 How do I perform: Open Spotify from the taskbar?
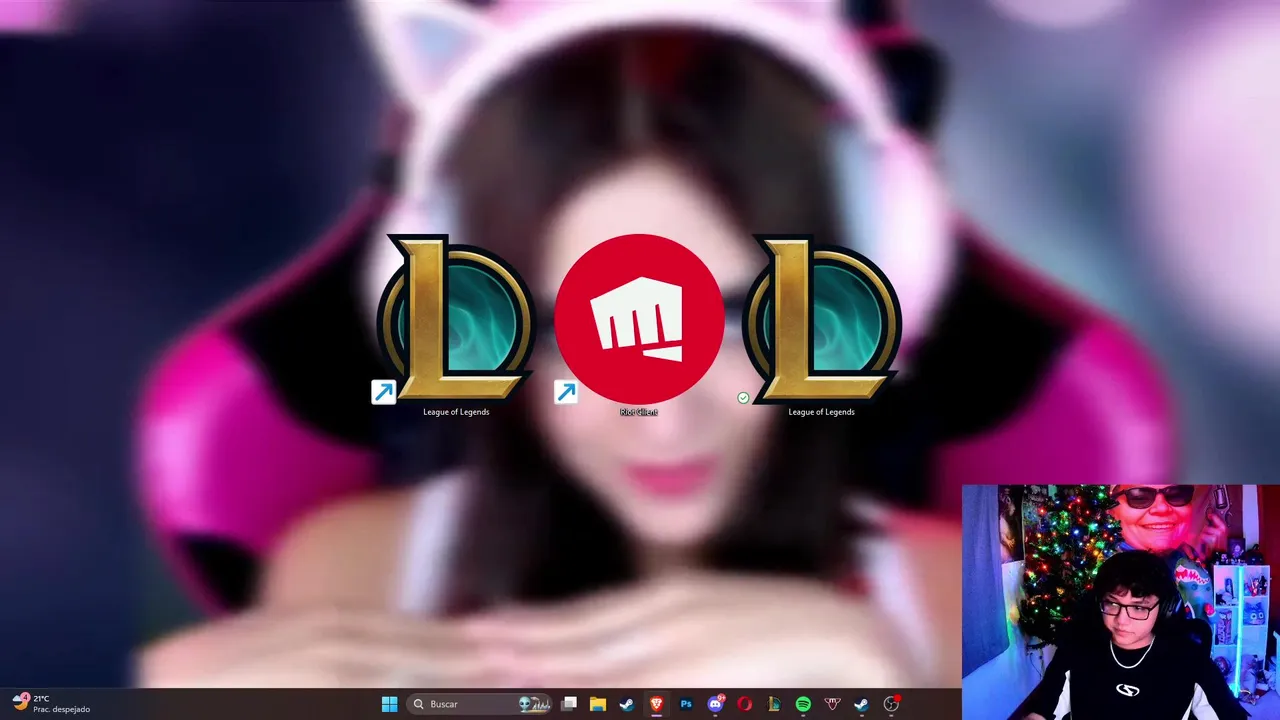pyautogui.click(x=803, y=704)
